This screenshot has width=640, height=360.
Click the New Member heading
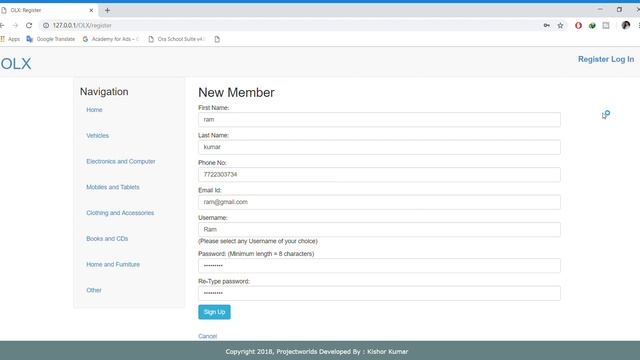[236, 93]
